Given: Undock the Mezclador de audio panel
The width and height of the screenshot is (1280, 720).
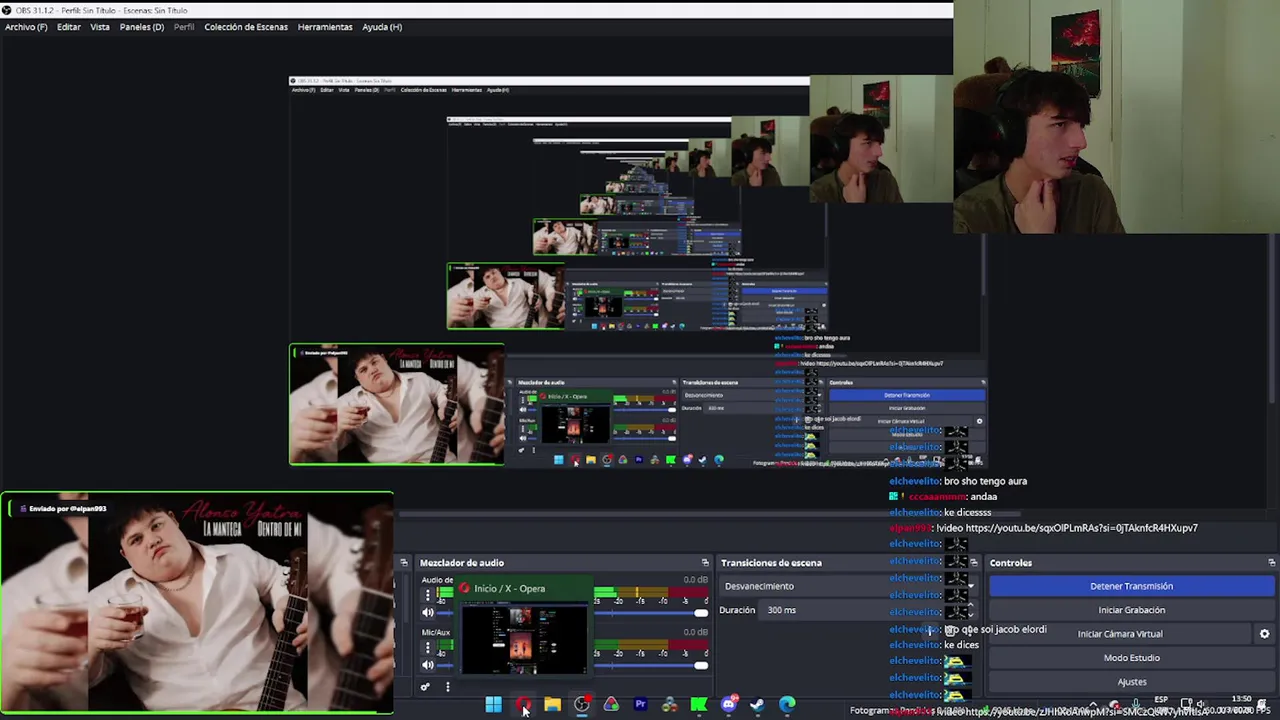Looking at the screenshot, I should 705,563.
